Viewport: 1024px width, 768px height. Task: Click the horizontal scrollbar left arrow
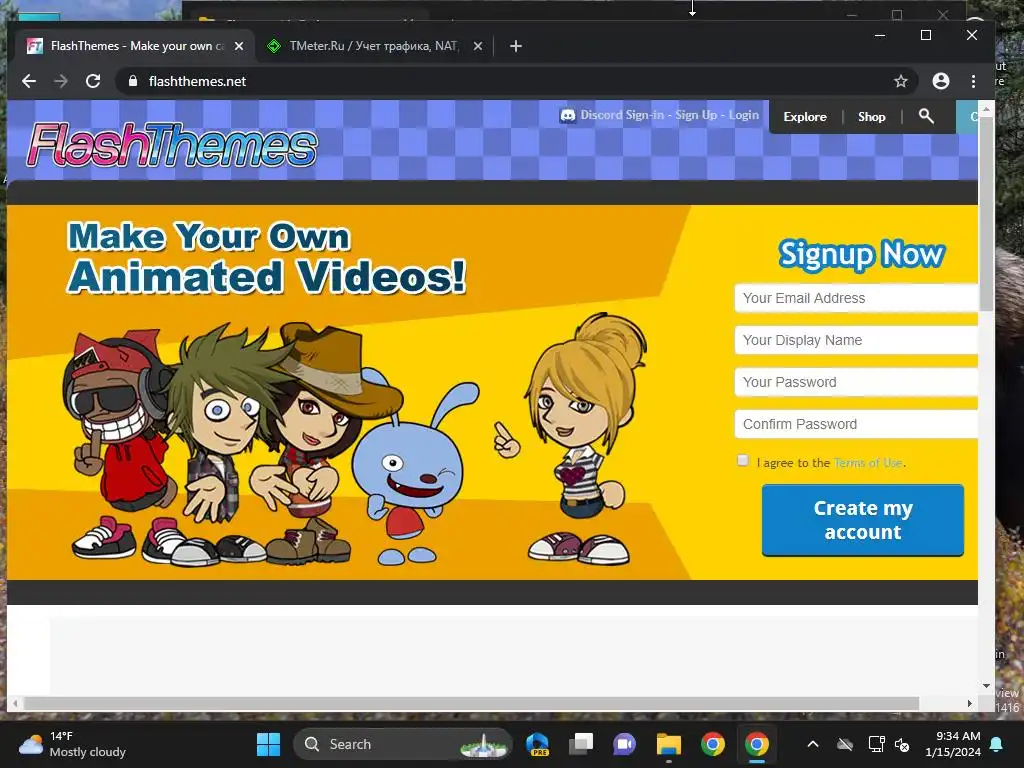click(x=15, y=703)
